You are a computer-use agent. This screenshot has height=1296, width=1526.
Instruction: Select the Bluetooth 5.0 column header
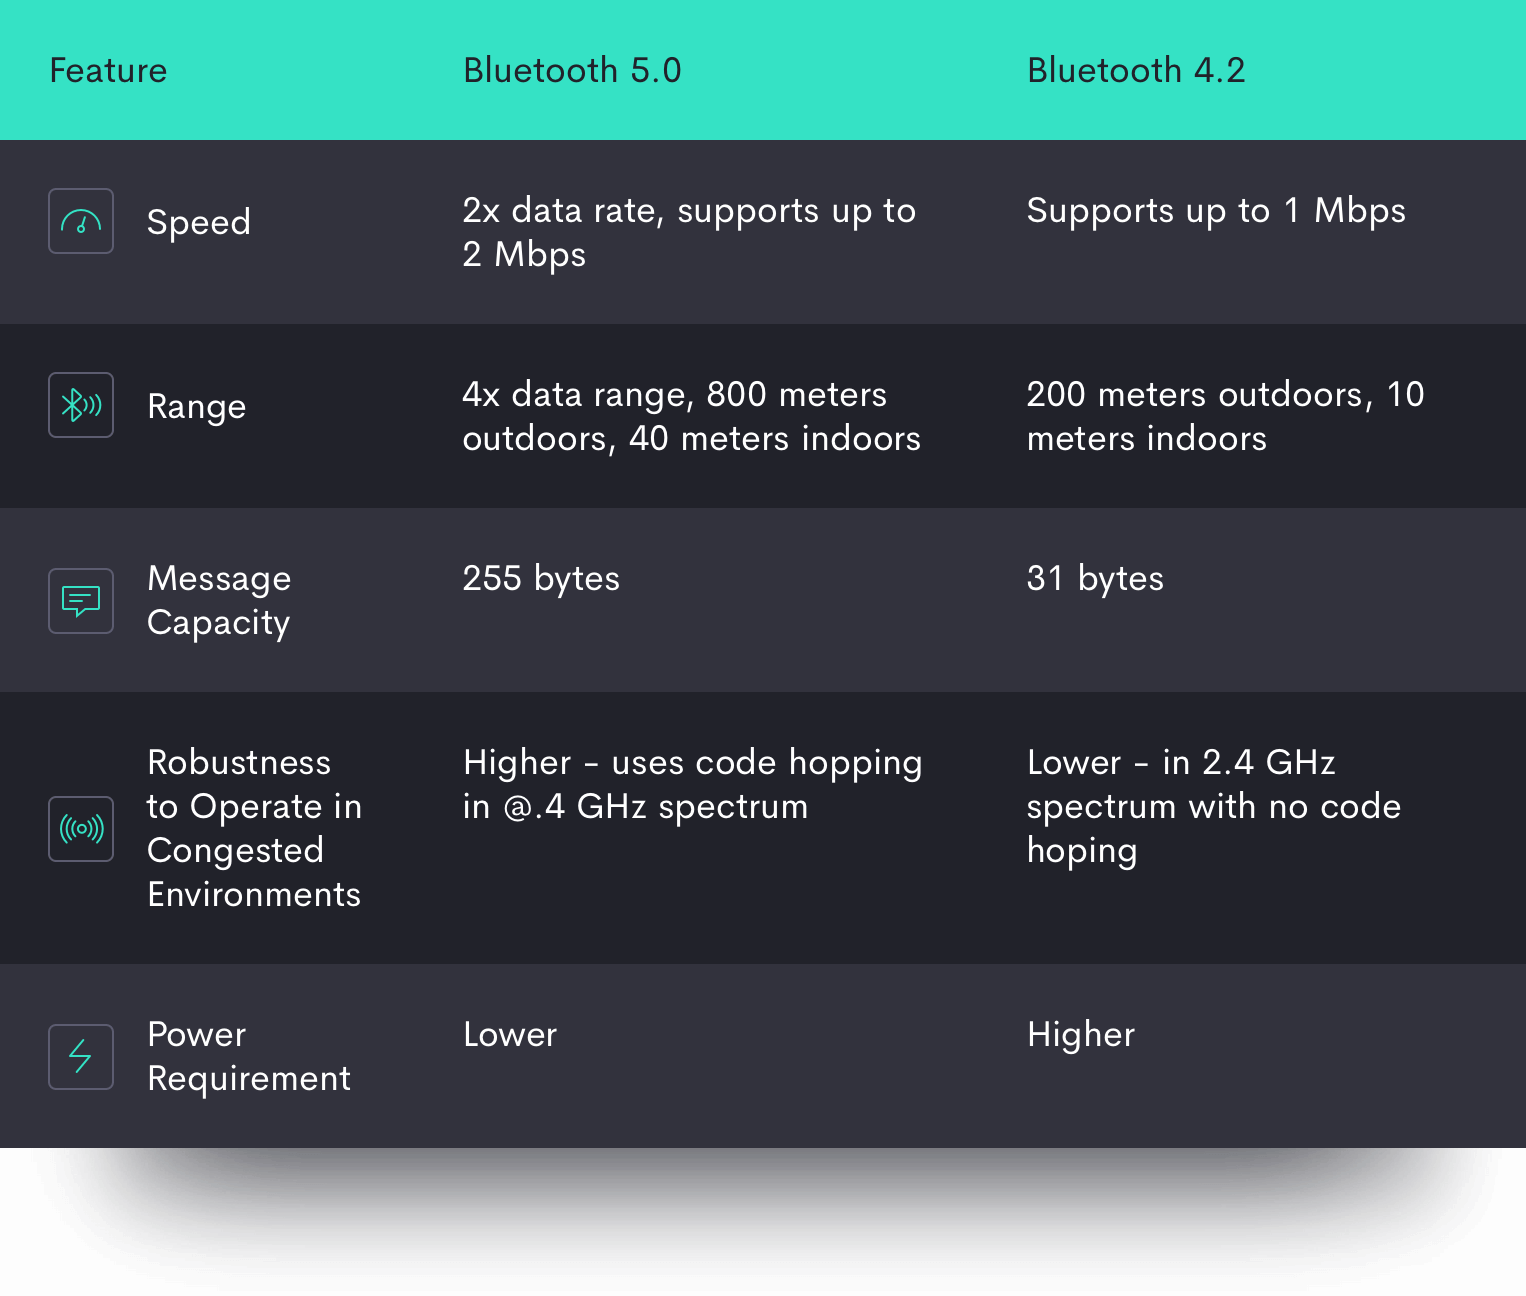(572, 71)
